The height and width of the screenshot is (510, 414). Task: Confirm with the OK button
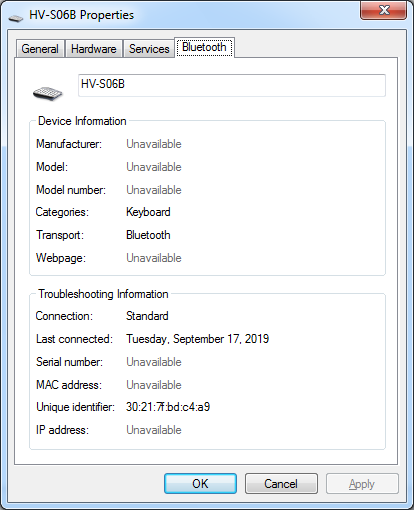click(x=200, y=483)
